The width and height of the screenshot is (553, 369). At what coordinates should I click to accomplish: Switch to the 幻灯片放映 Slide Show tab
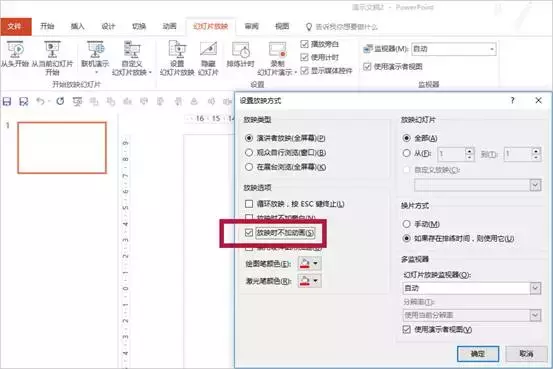[211, 26]
